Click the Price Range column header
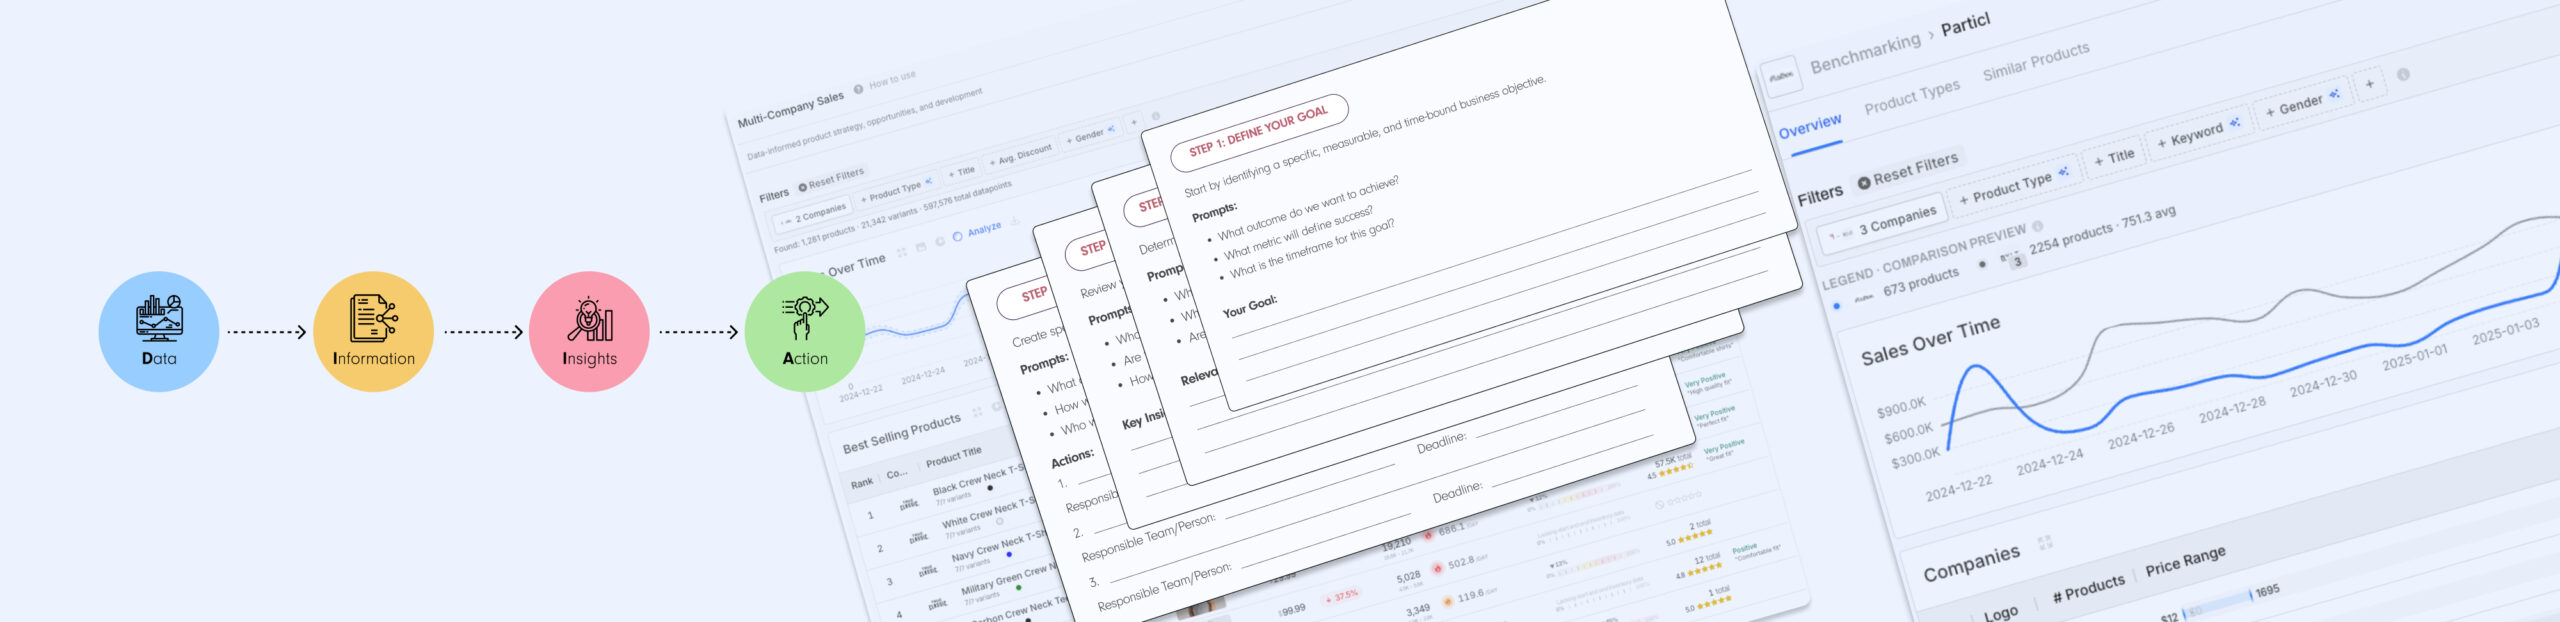This screenshot has height=622, width=2560. 2185,561
